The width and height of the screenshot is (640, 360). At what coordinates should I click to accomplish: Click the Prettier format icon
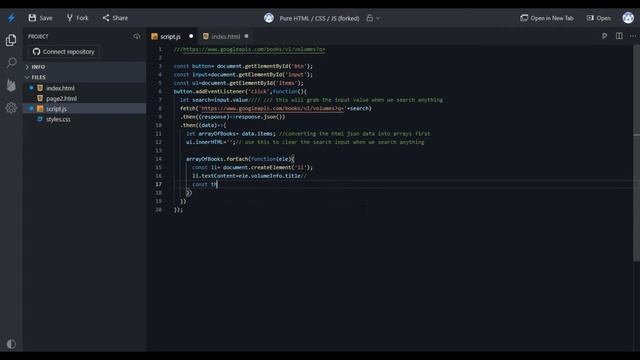point(604,36)
